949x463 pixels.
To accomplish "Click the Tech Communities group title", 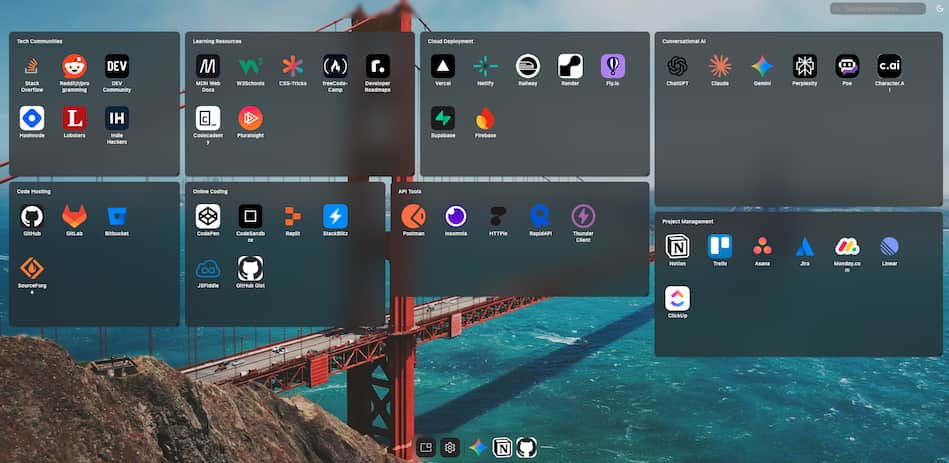I will click(x=39, y=42).
